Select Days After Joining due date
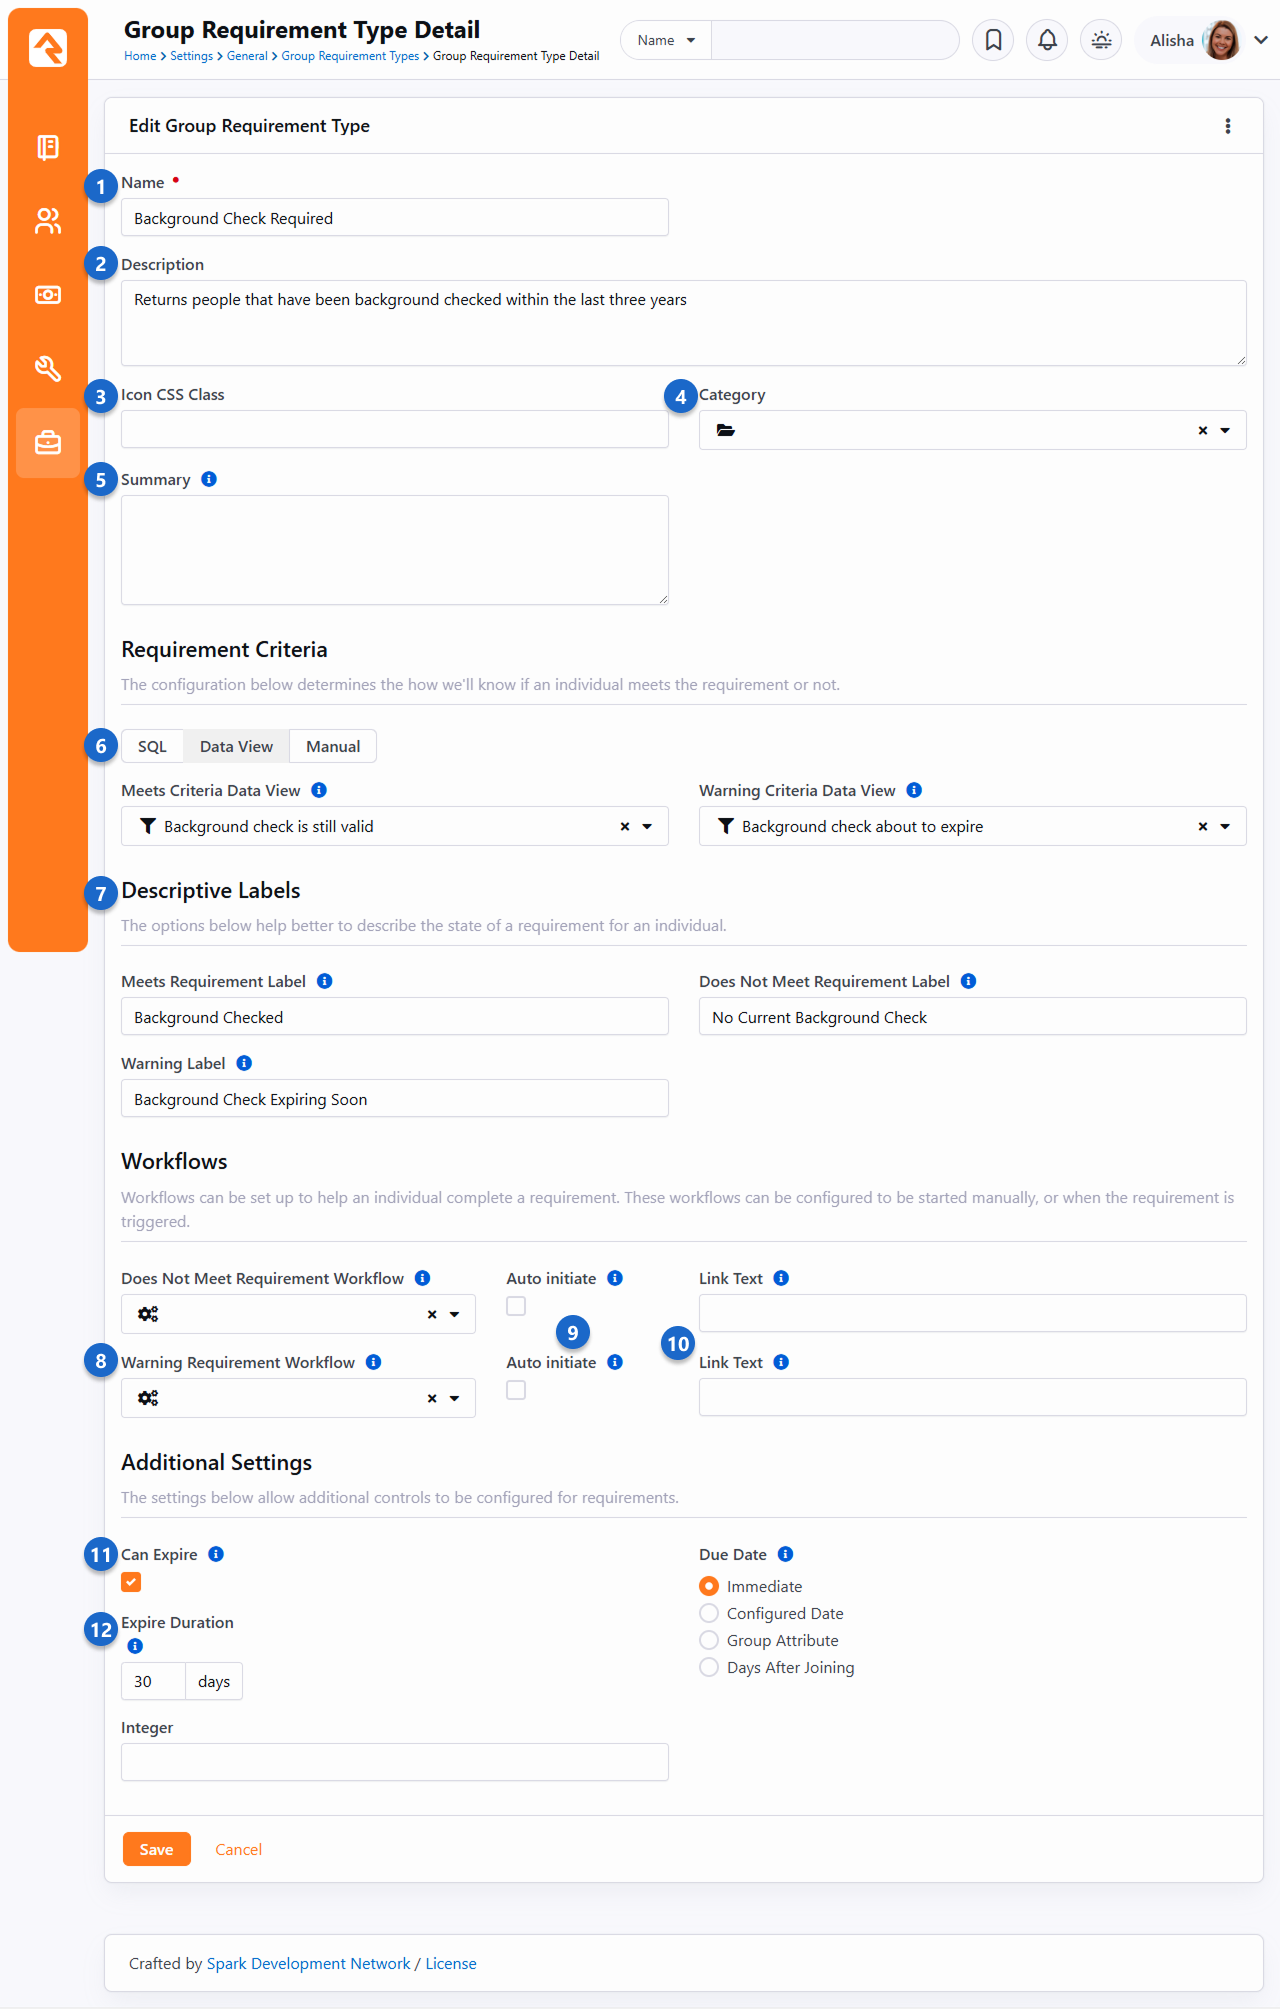The width and height of the screenshot is (1280, 2010). pos(709,1667)
